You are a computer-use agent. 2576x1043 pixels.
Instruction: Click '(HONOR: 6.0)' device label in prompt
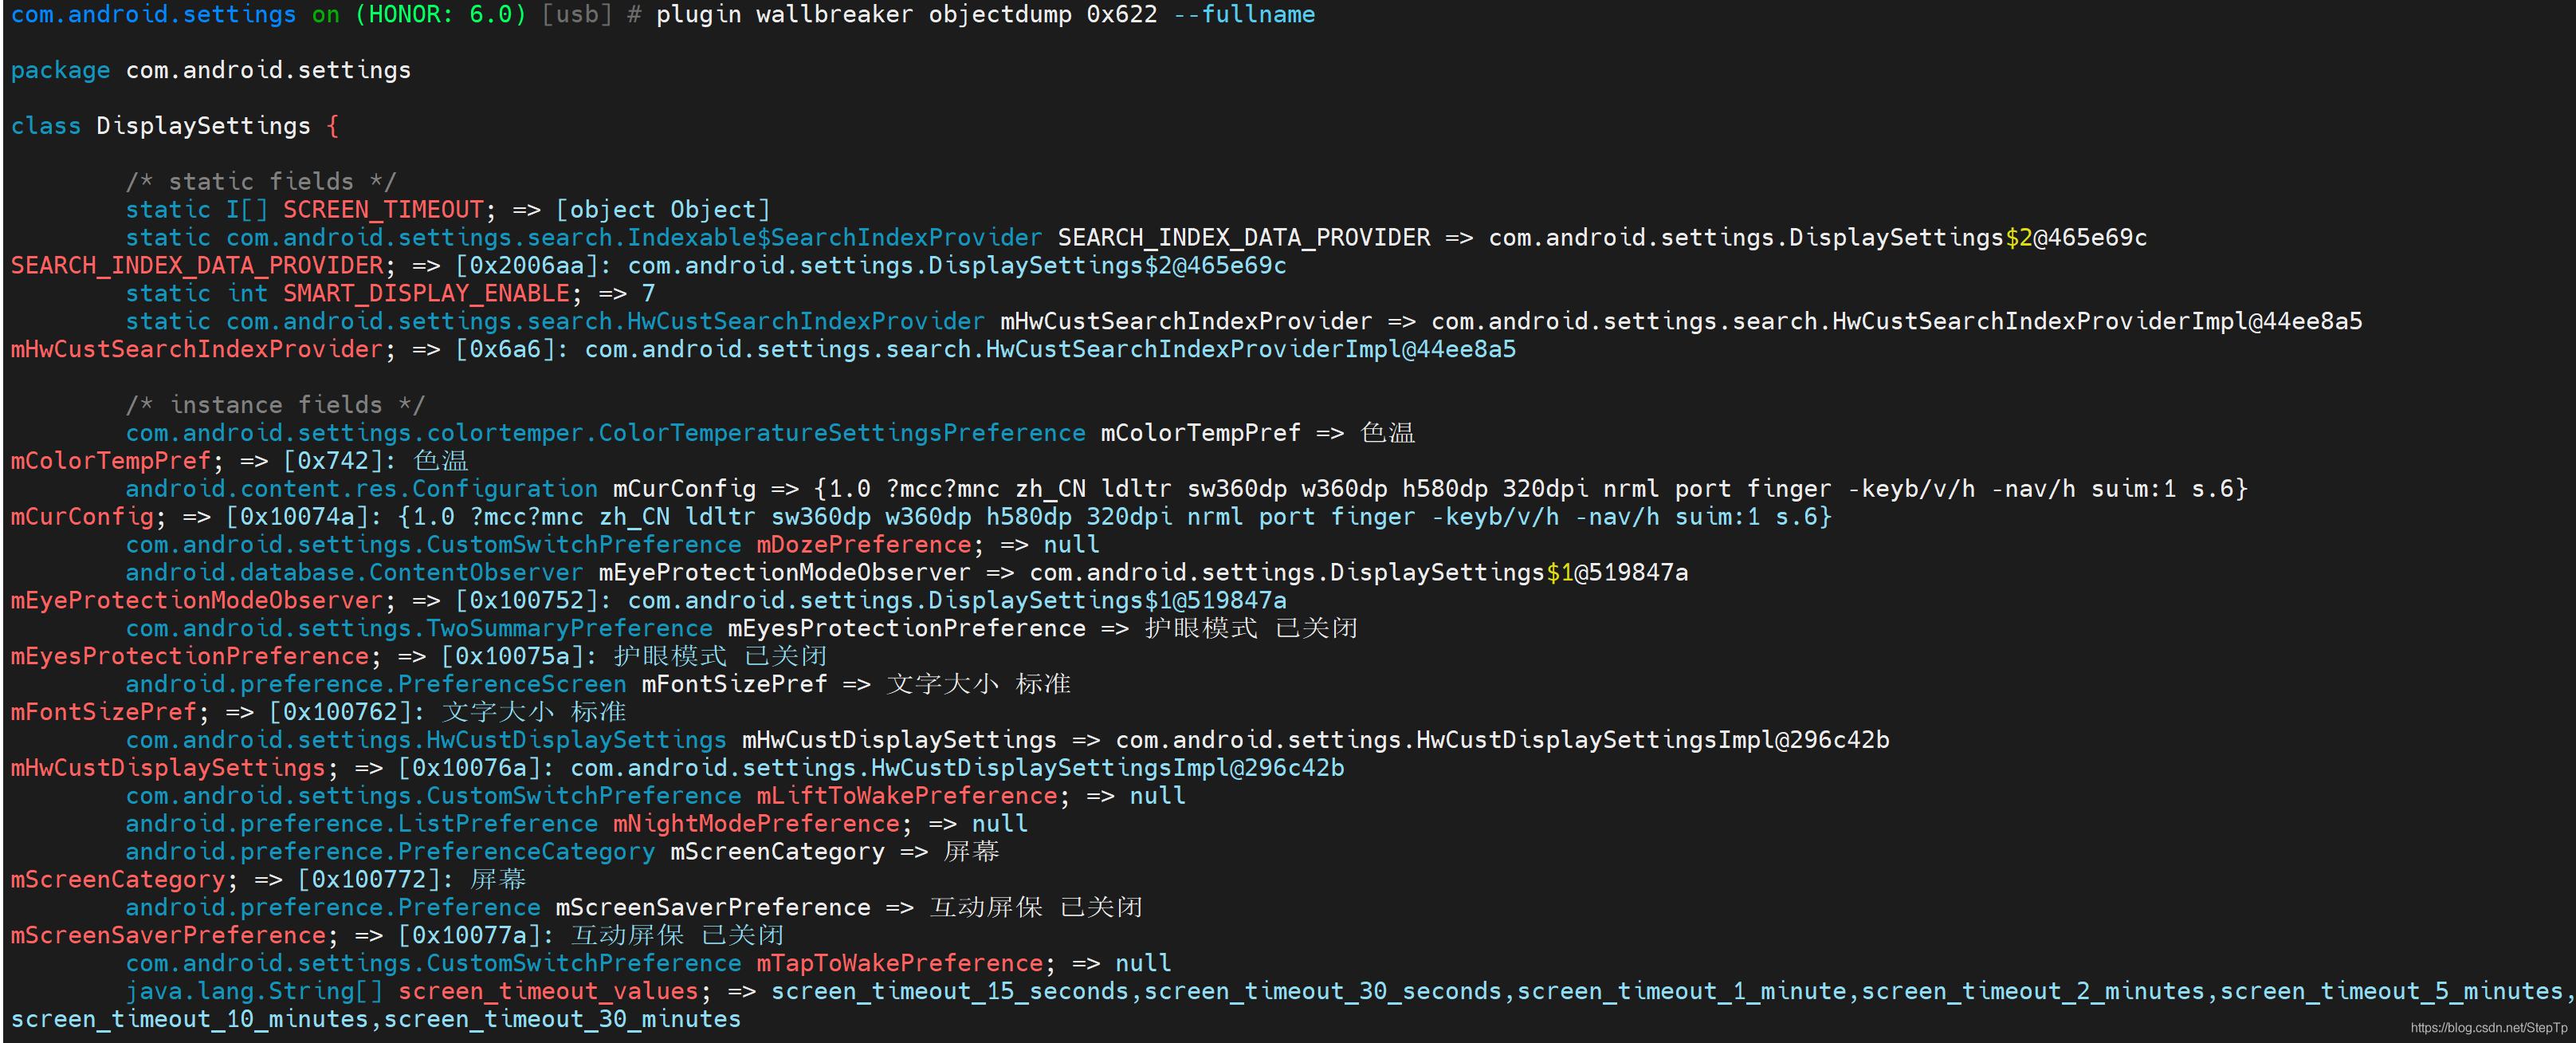[x=440, y=14]
